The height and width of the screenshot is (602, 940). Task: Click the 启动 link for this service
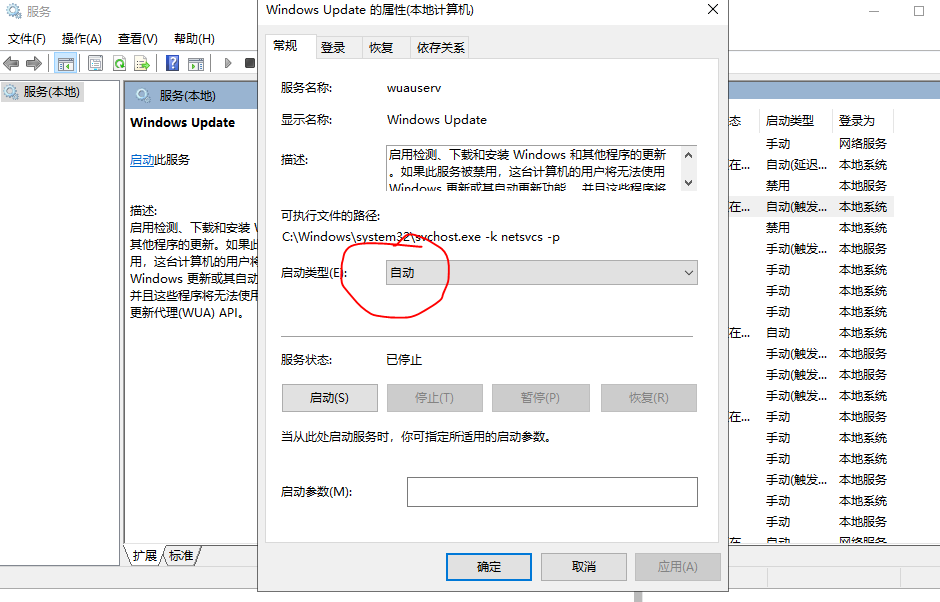click(142, 160)
